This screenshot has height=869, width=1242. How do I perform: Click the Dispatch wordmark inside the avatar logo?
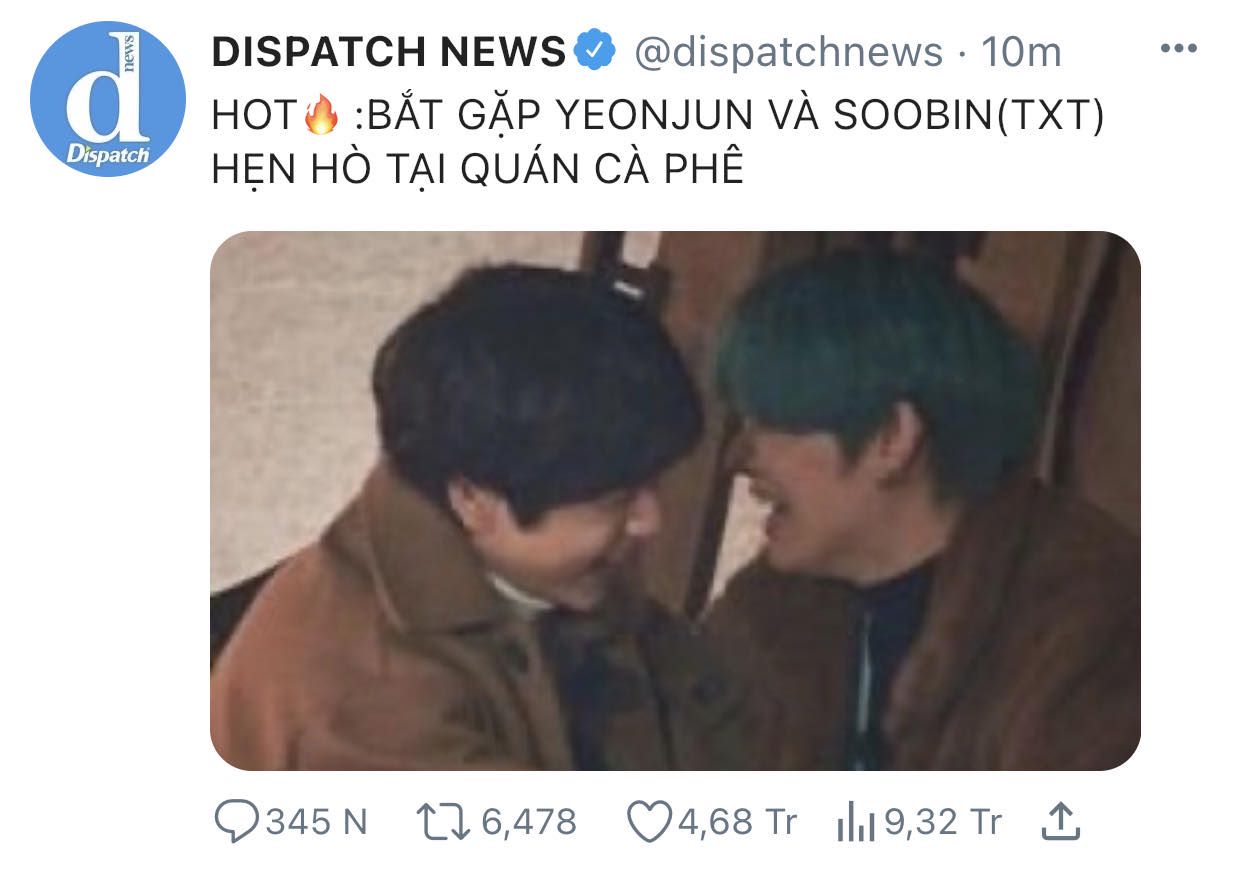click(108, 154)
